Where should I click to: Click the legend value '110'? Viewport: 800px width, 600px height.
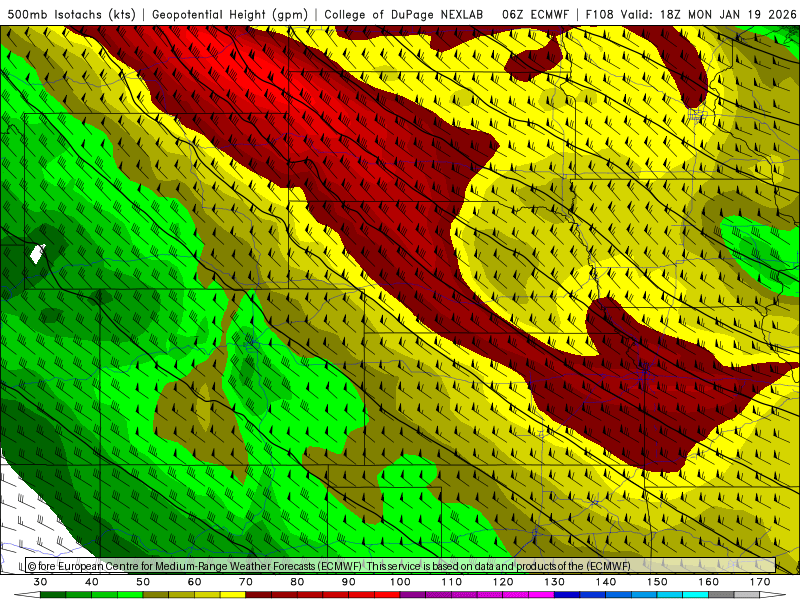point(452,582)
